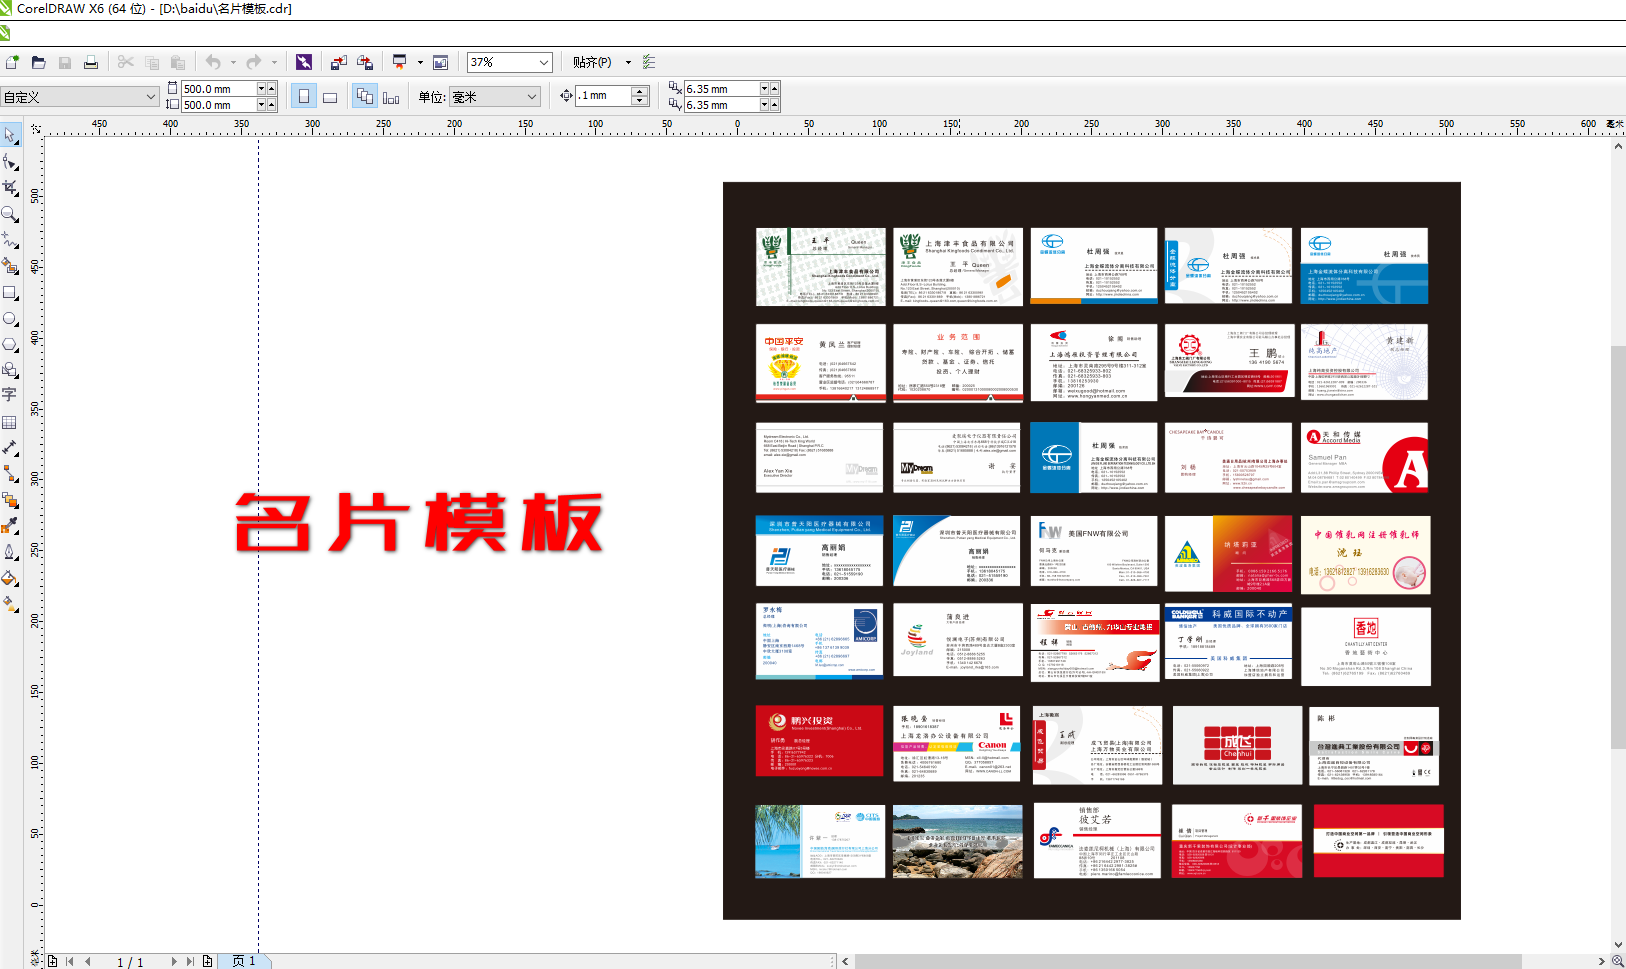Expand the application launcher dropdown arrow
Viewport: 1626px width, 969px height.
pos(420,62)
